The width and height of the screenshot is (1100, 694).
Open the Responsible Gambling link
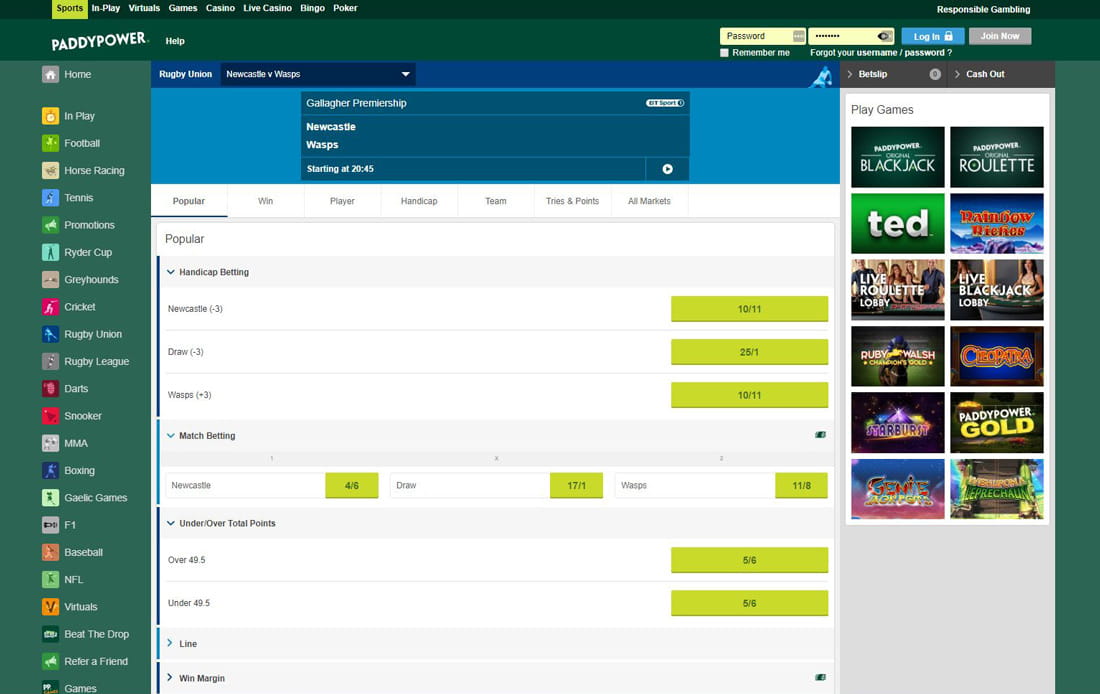point(984,10)
